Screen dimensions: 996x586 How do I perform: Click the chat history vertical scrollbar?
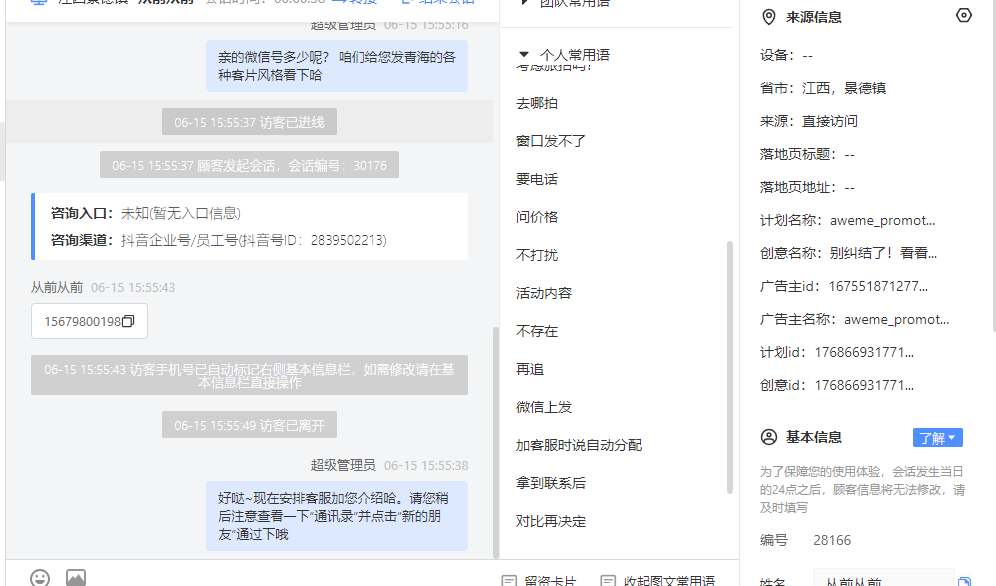pos(496,441)
